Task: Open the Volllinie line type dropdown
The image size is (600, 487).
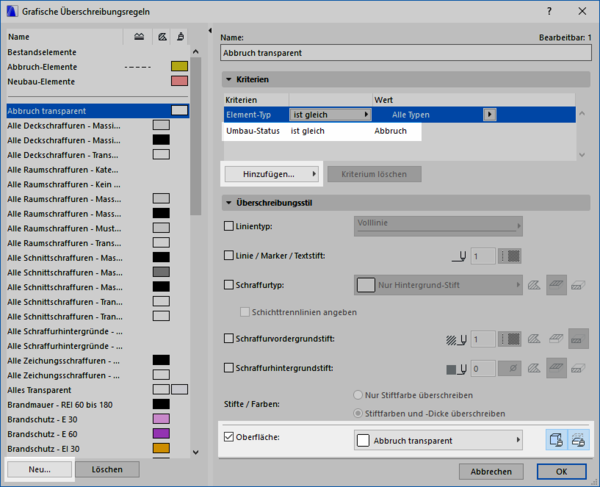Action: click(438, 226)
